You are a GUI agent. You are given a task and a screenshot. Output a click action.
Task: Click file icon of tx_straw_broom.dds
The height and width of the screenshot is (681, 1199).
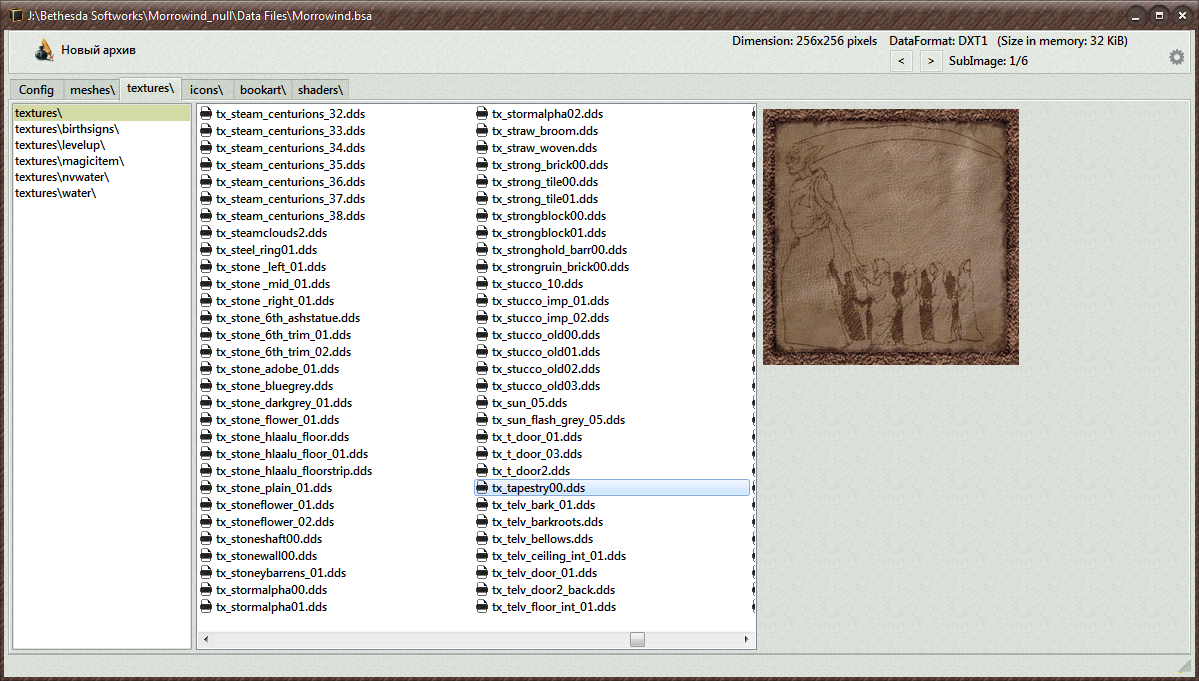click(x=482, y=131)
